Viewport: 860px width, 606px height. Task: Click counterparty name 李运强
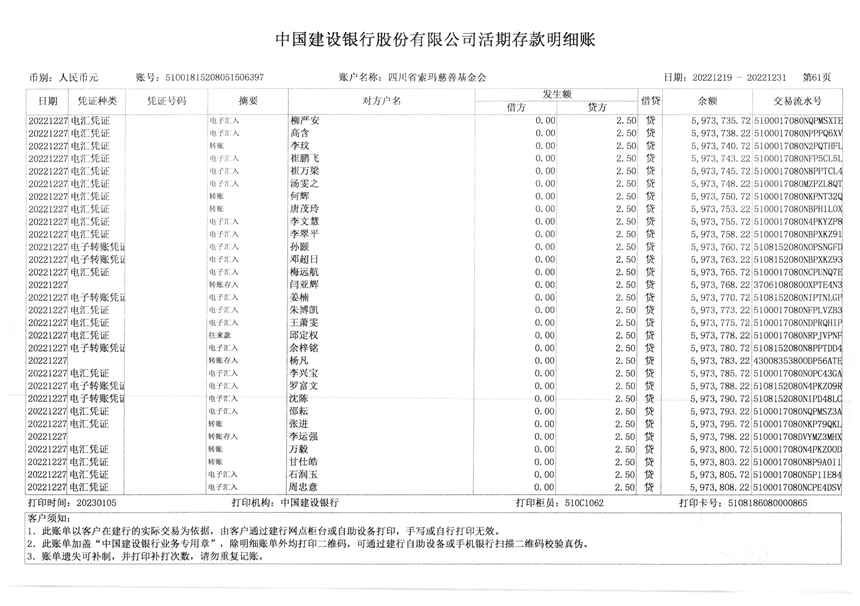(304, 437)
